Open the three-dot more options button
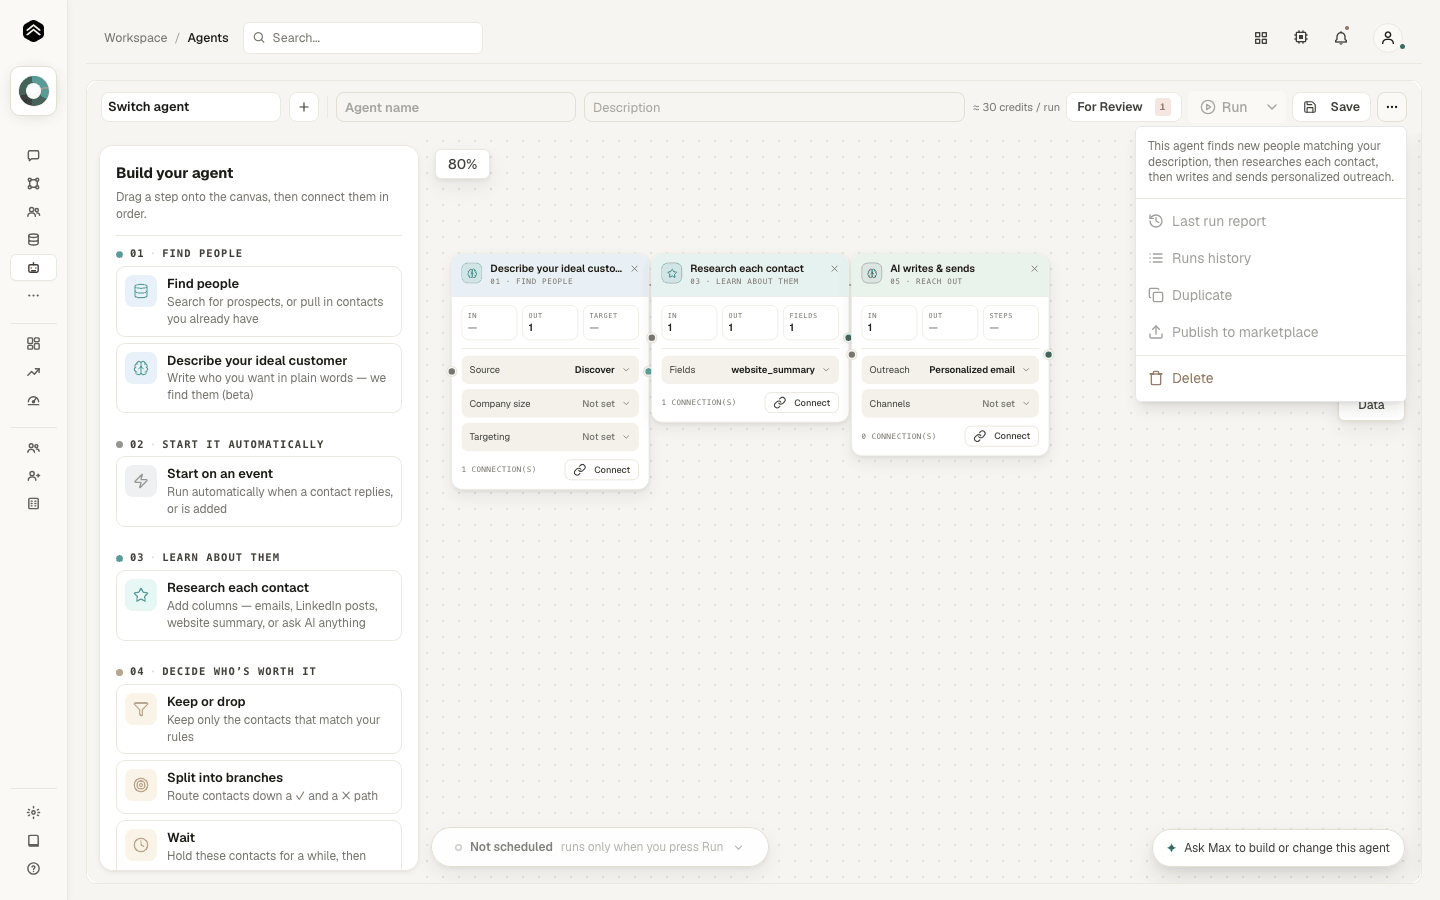The width and height of the screenshot is (1440, 900). click(x=1392, y=107)
